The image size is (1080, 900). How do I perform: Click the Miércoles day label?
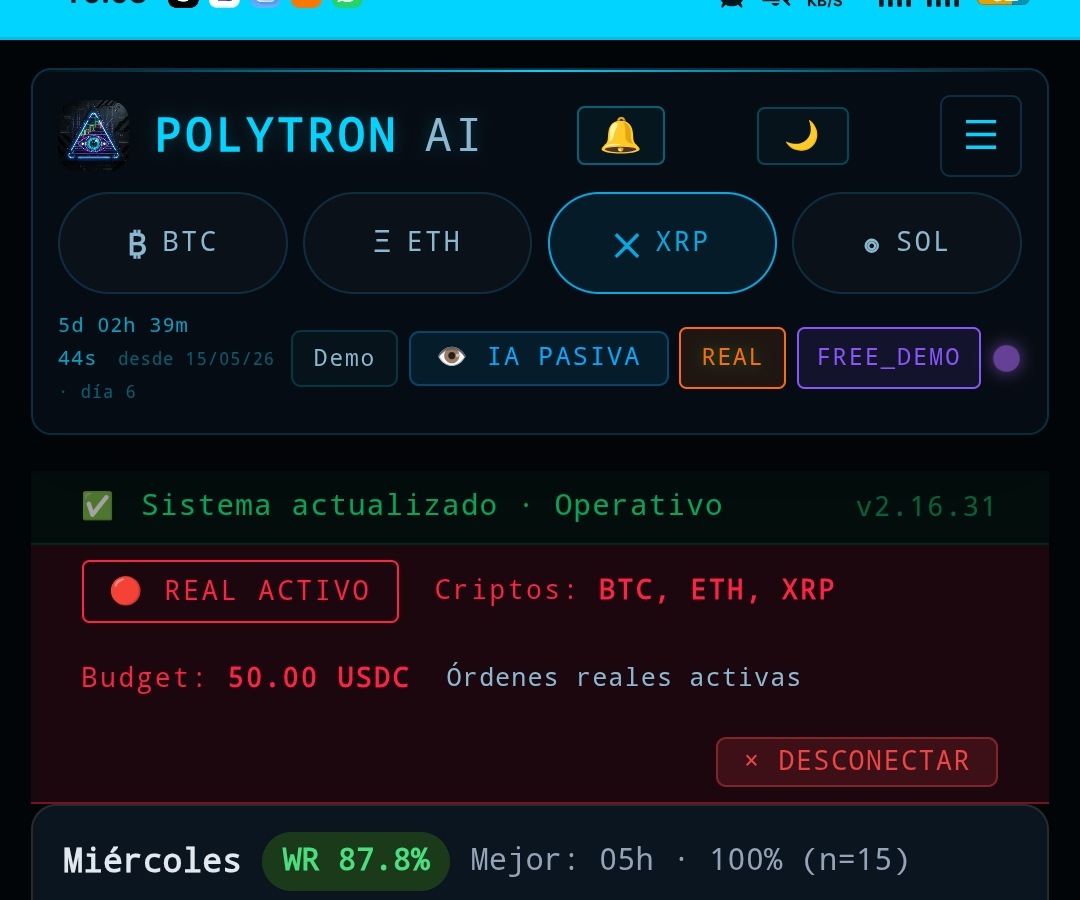pos(152,861)
